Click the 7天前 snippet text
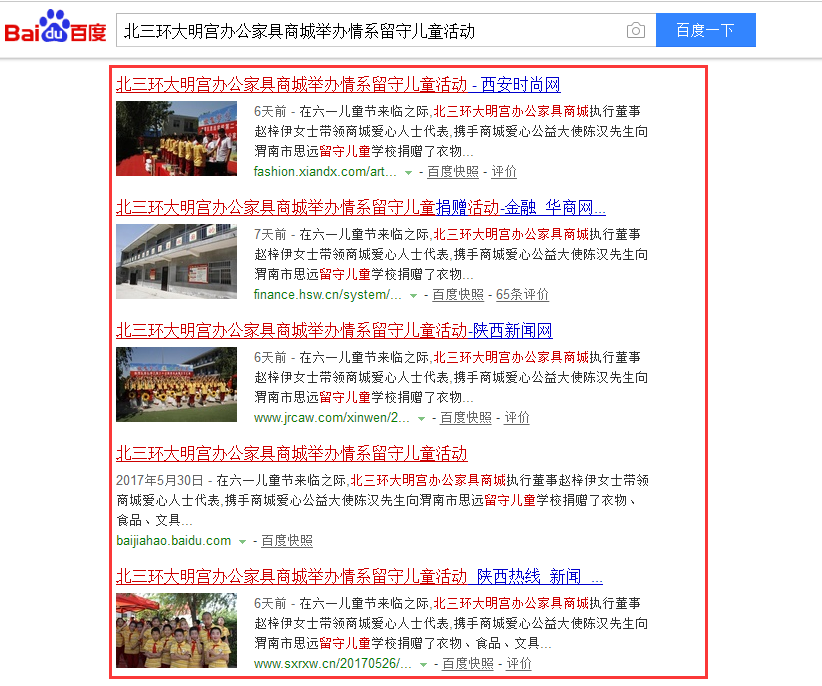 270,234
